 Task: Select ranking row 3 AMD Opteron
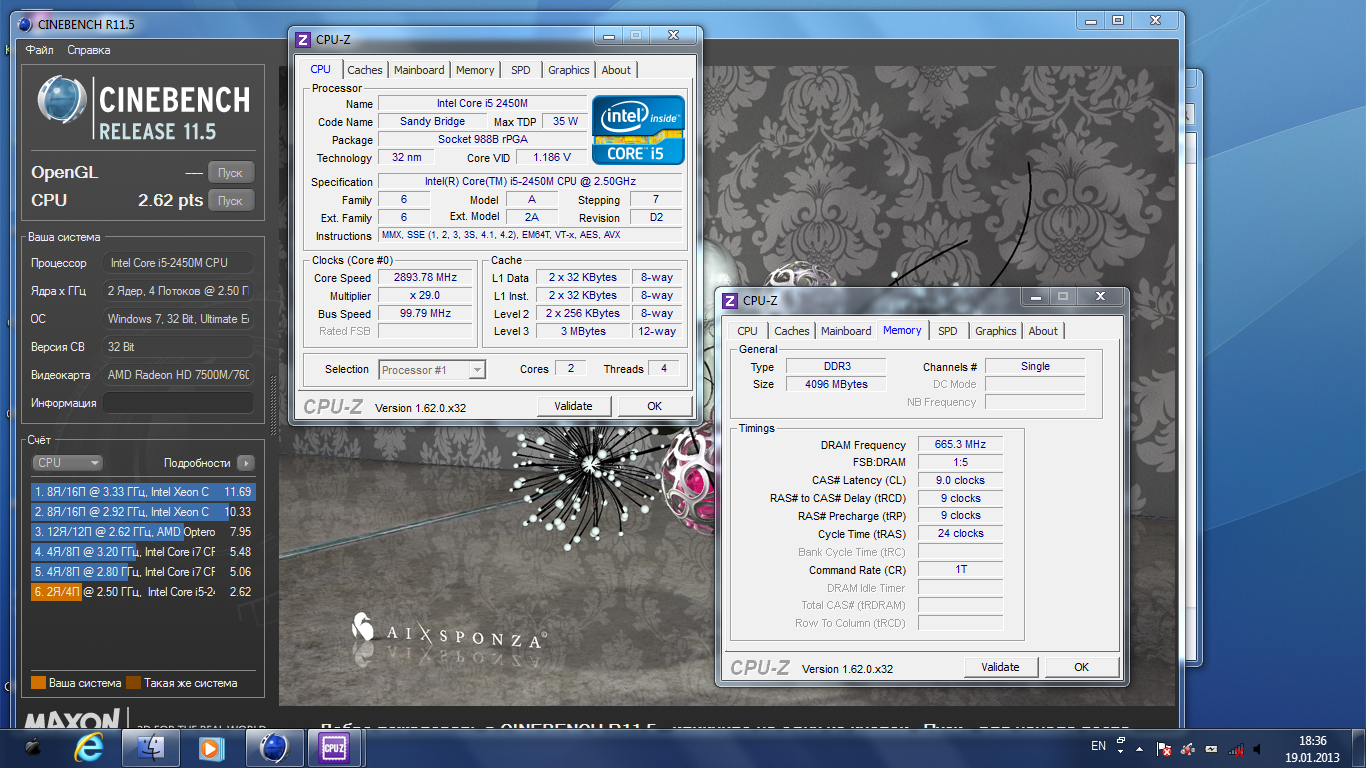coord(143,532)
